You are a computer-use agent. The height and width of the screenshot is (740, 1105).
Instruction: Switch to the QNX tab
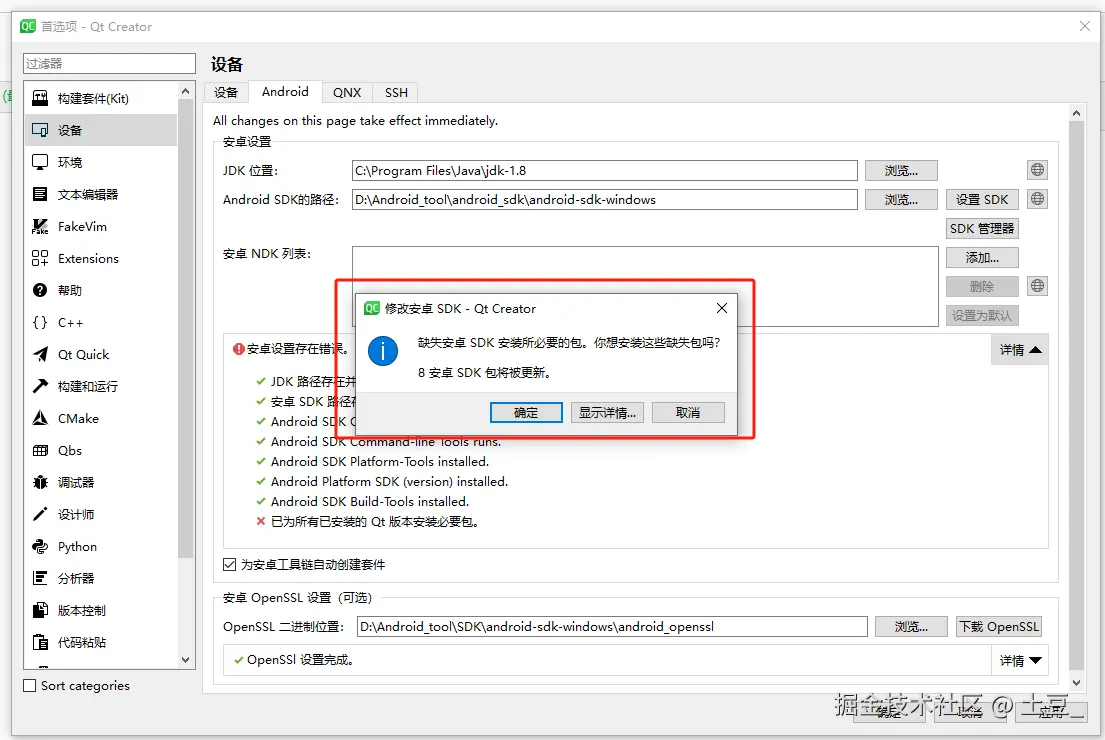tap(347, 92)
